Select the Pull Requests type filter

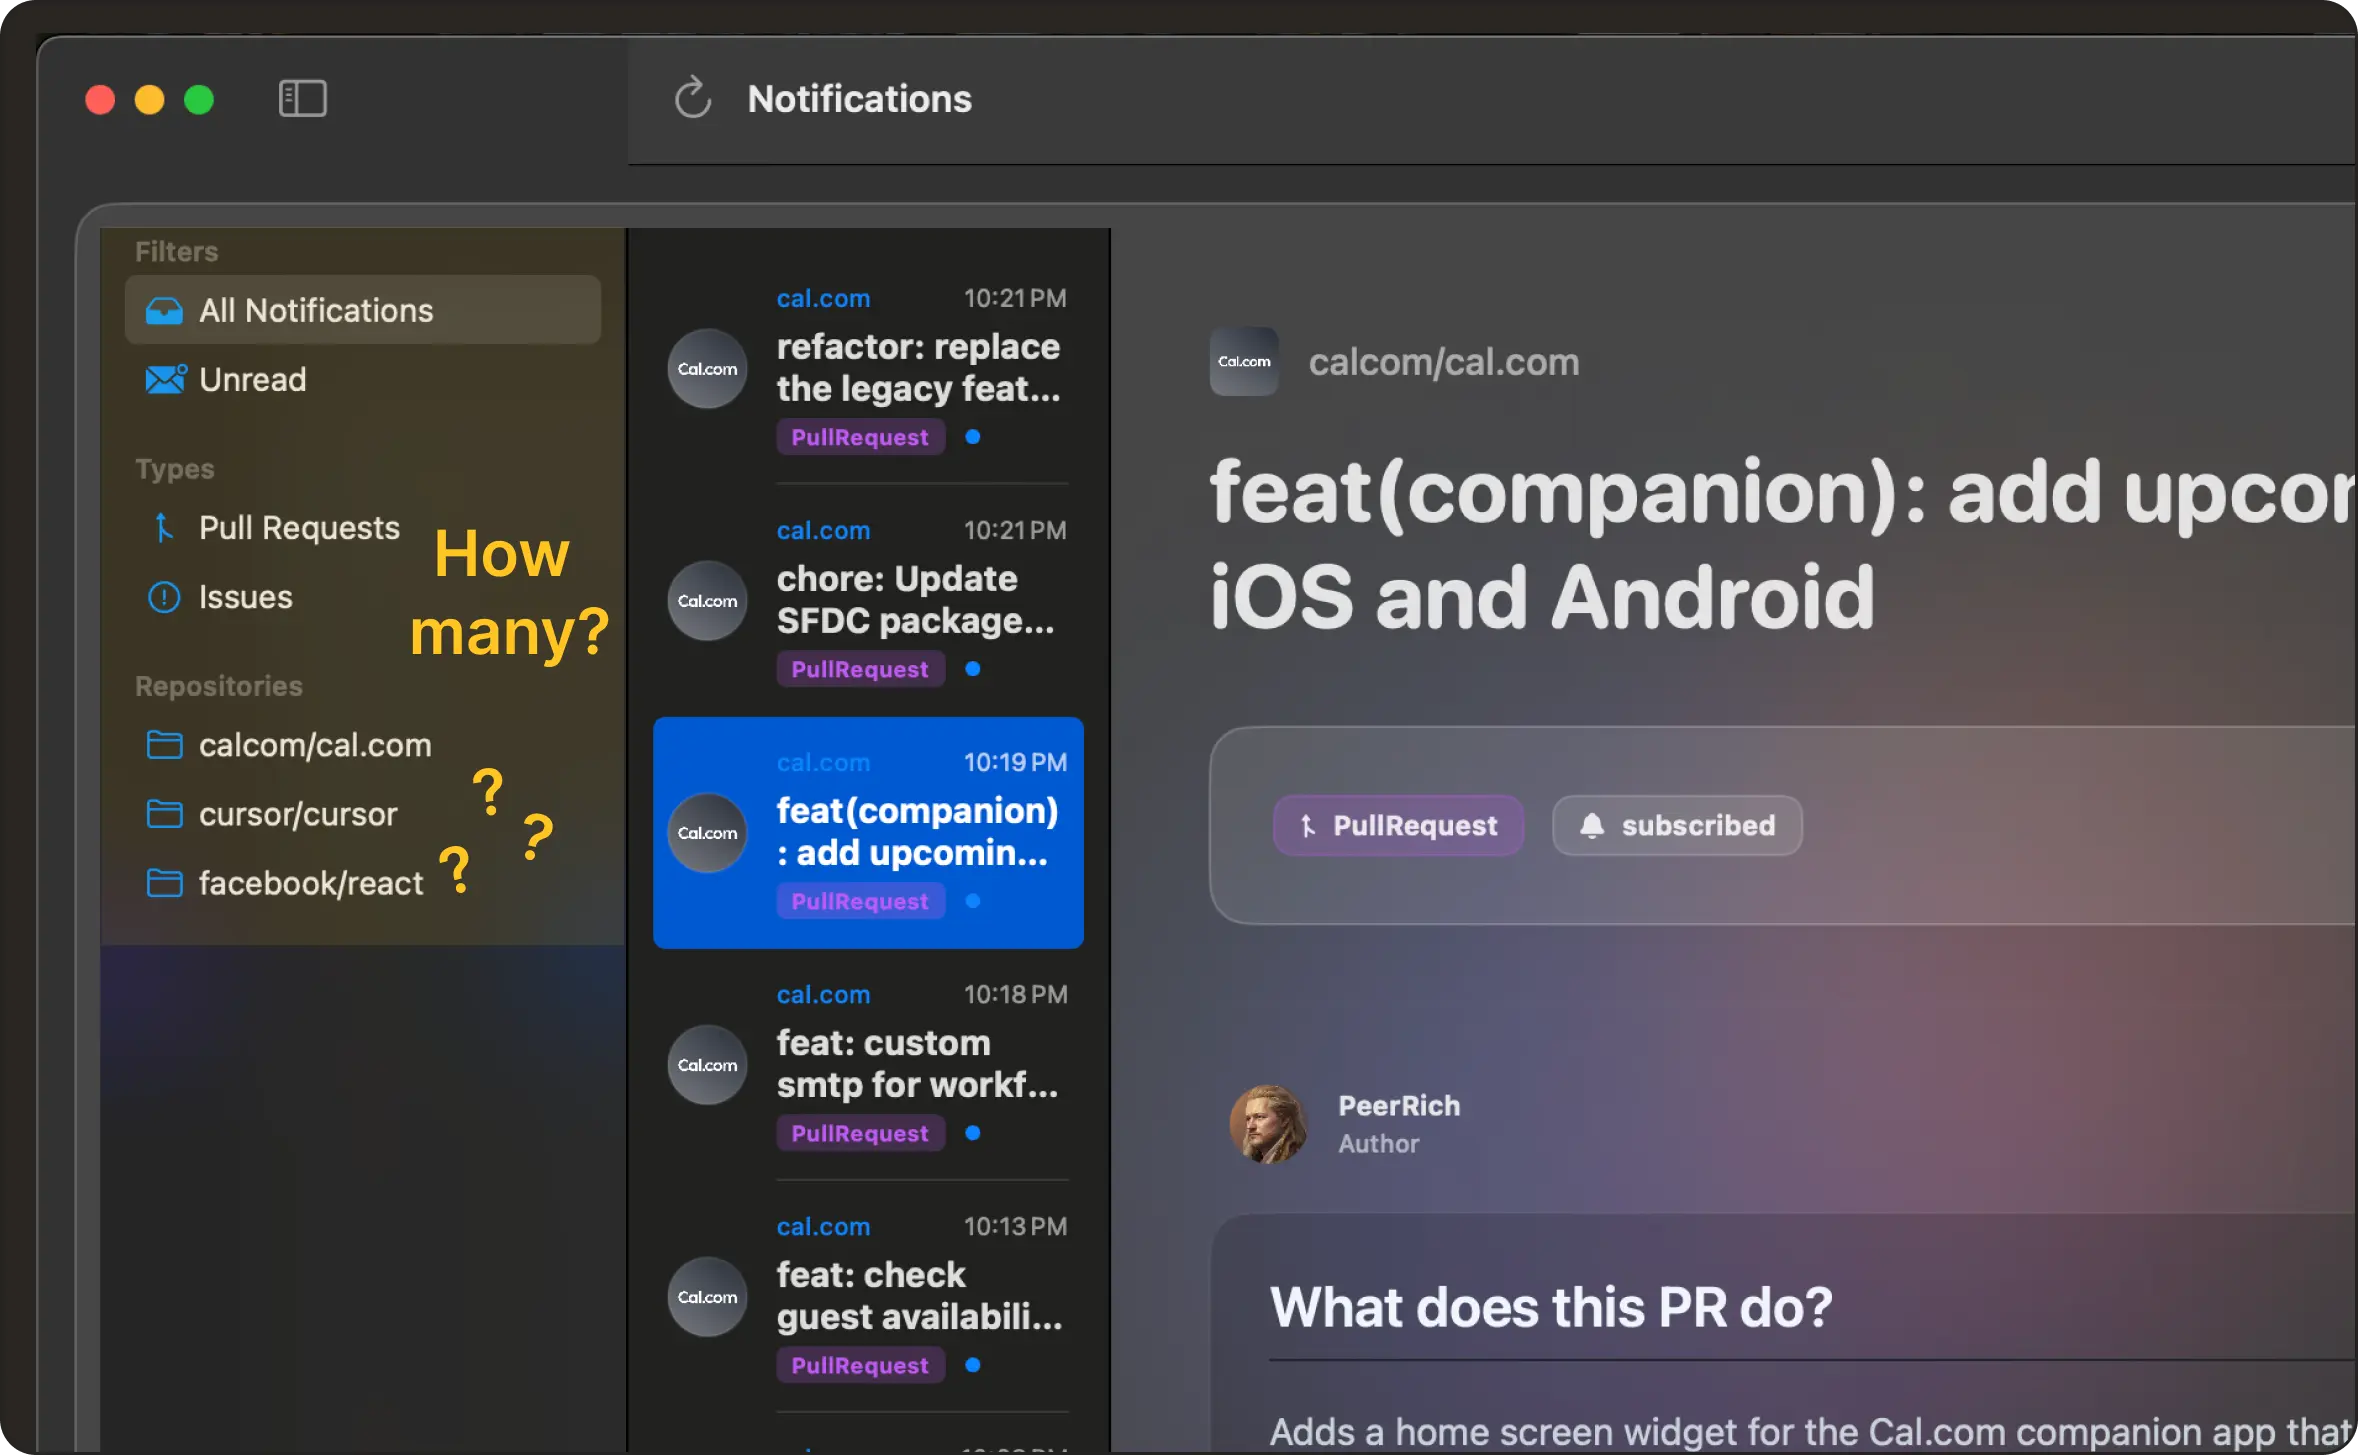[x=299, y=527]
